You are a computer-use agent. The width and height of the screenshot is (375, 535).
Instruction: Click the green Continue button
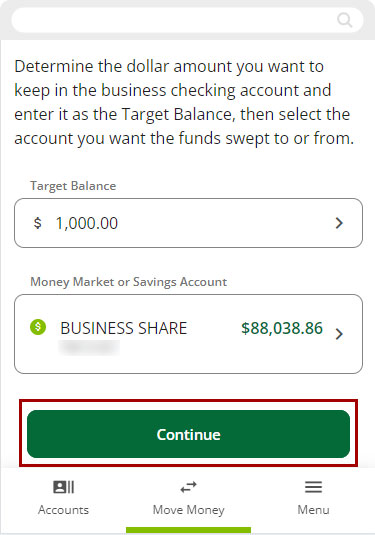click(x=188, y=434)
